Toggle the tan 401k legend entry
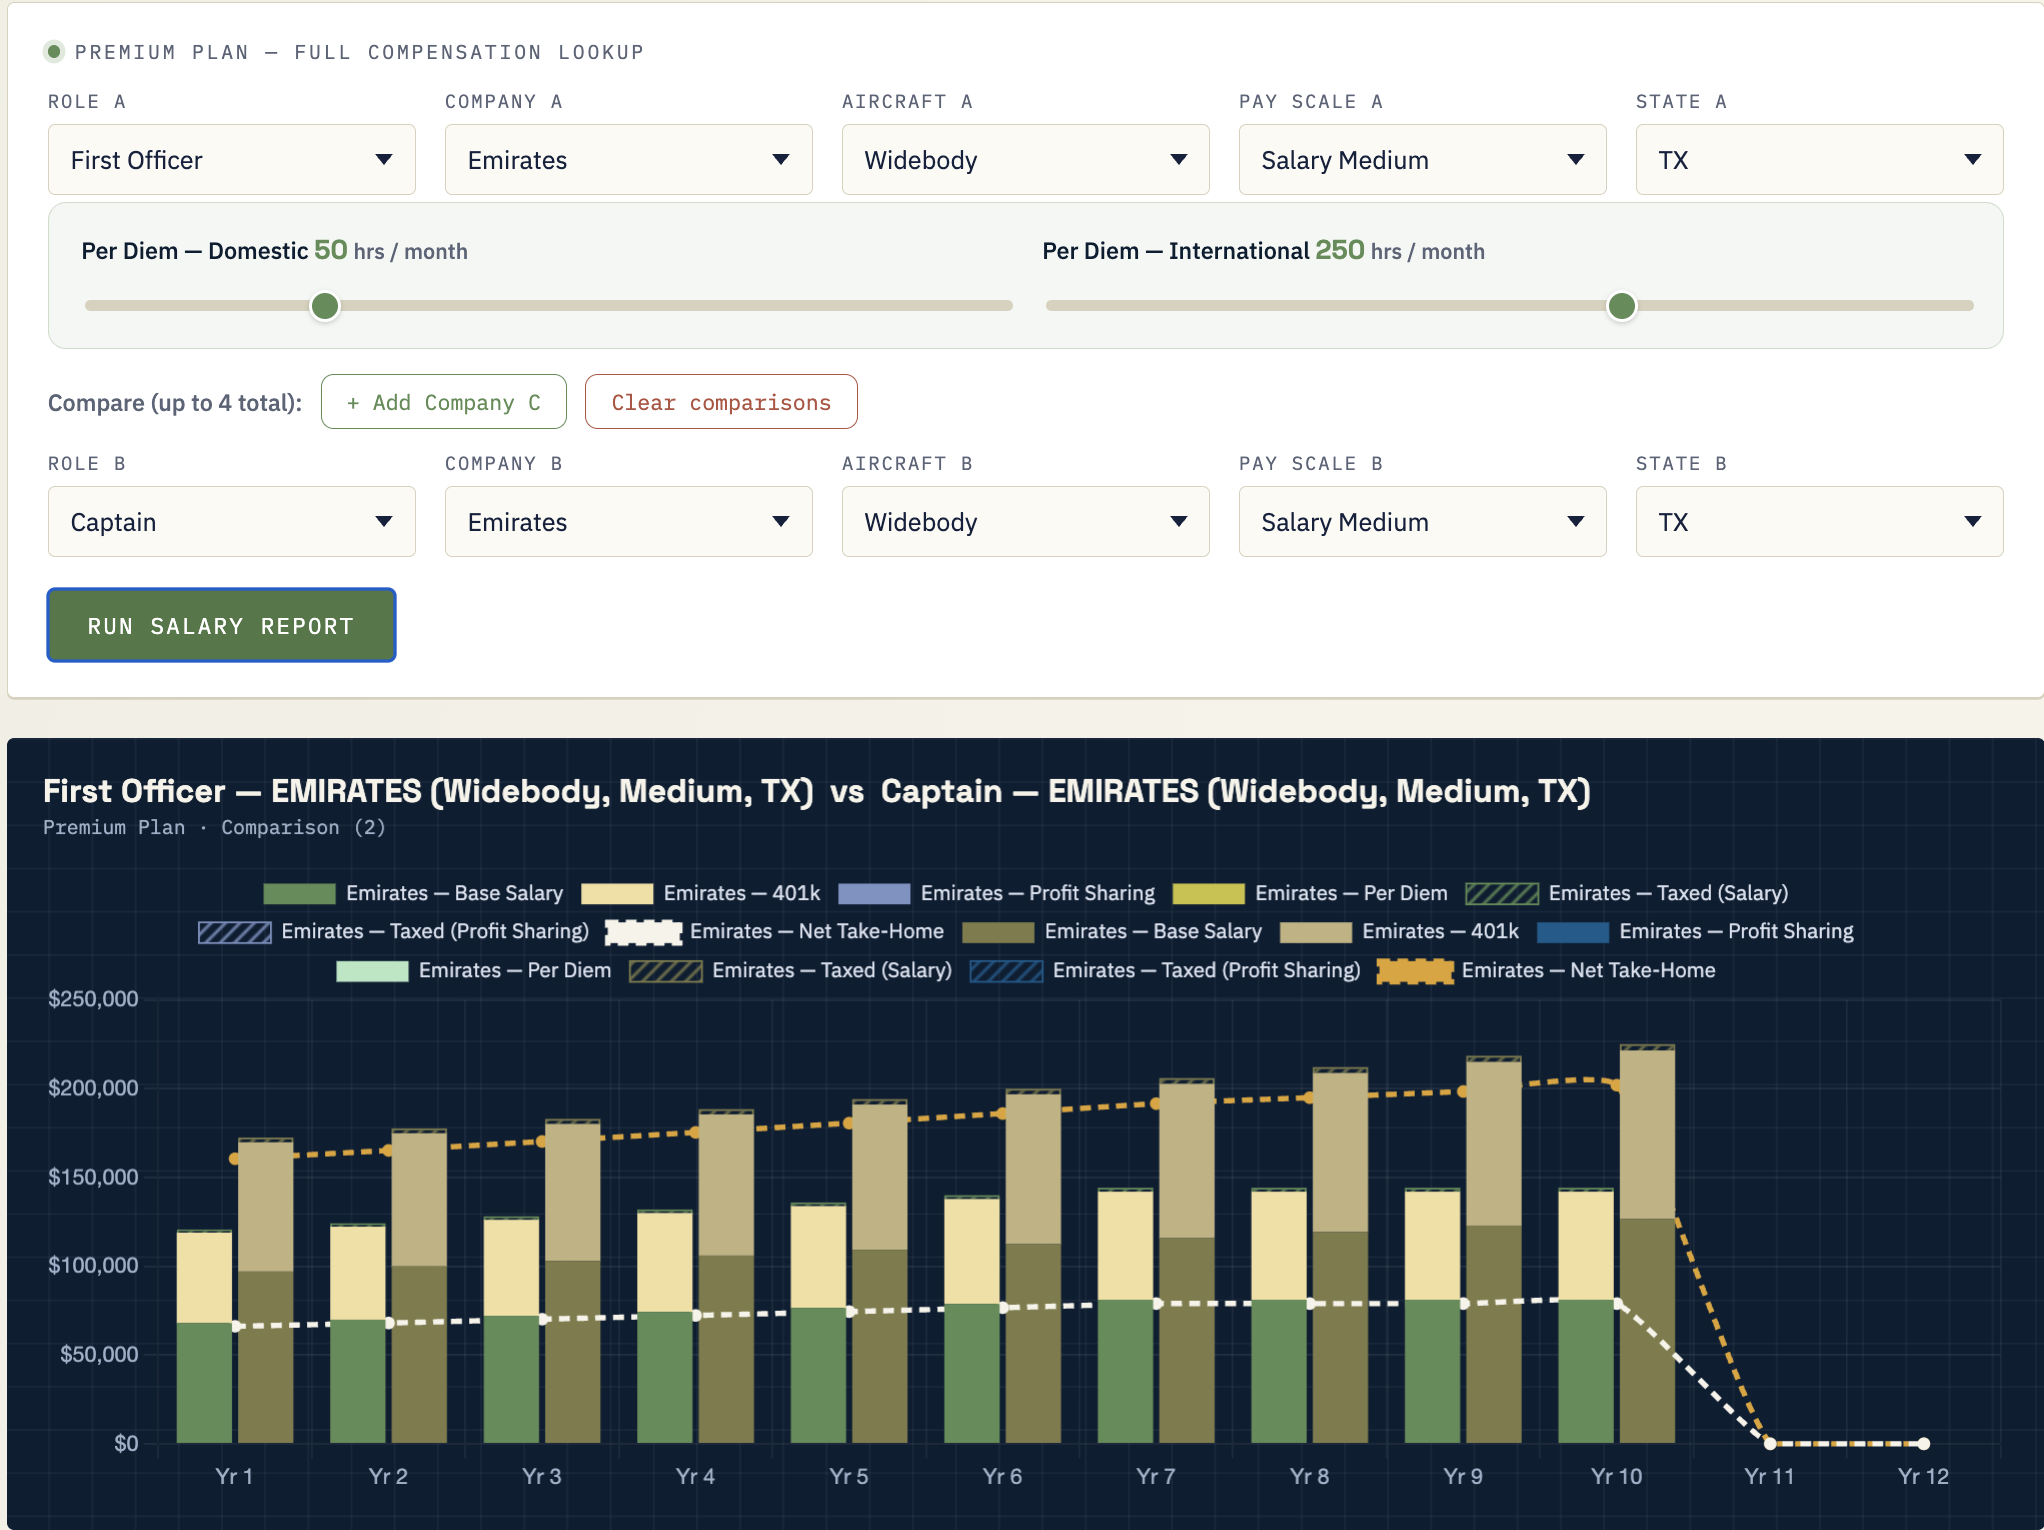The image size is (2044, 1530). [x=1399, y=932]
